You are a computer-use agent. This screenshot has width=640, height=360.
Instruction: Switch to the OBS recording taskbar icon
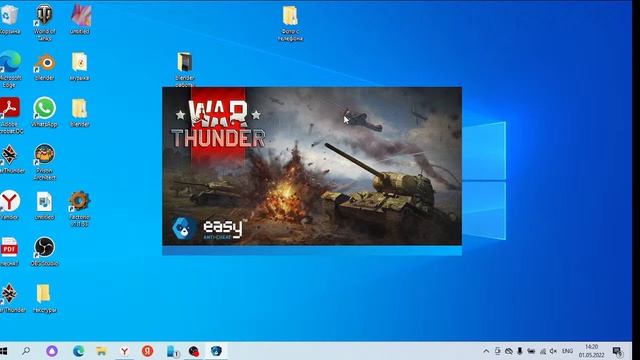coord(194,351)
